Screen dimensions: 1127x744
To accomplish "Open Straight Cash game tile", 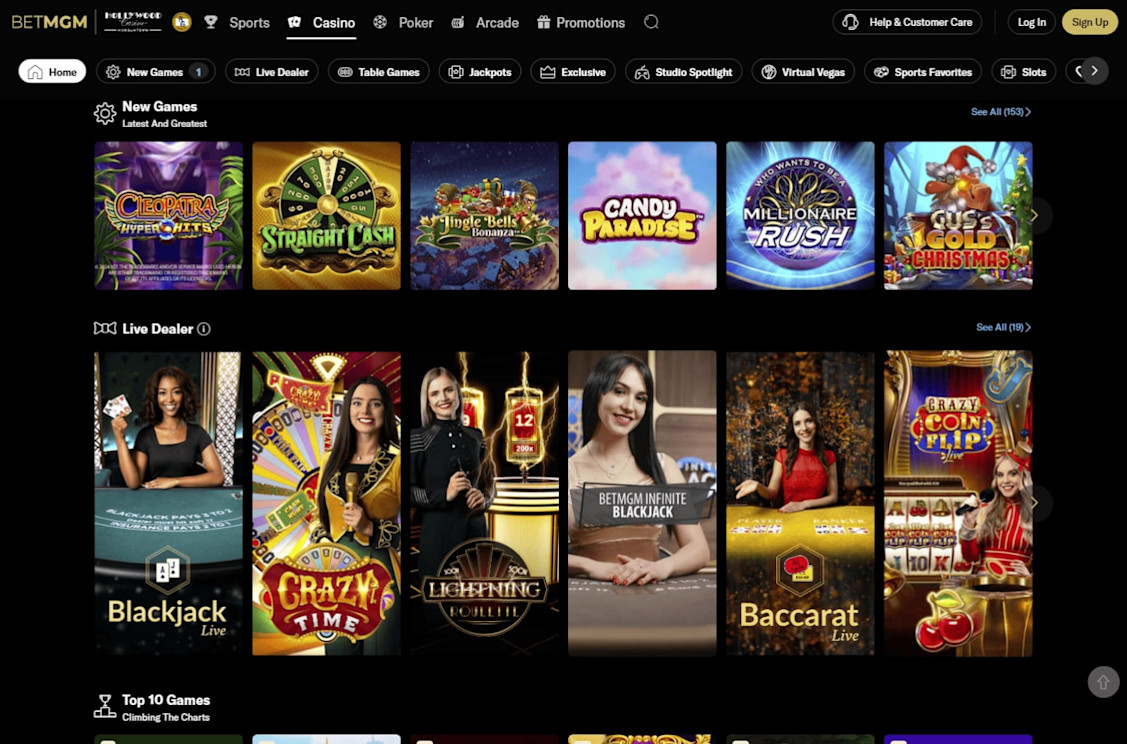I will [x=326, y=216].
